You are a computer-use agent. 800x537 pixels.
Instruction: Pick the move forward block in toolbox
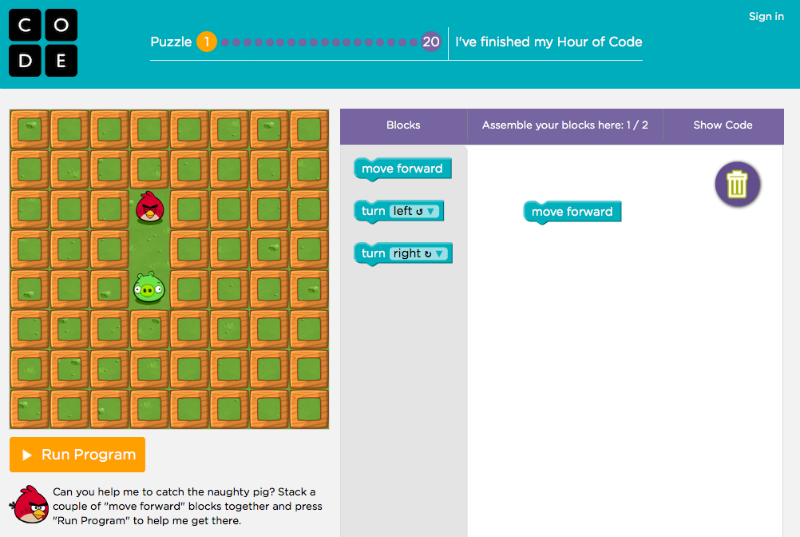[x=403, y=169]
